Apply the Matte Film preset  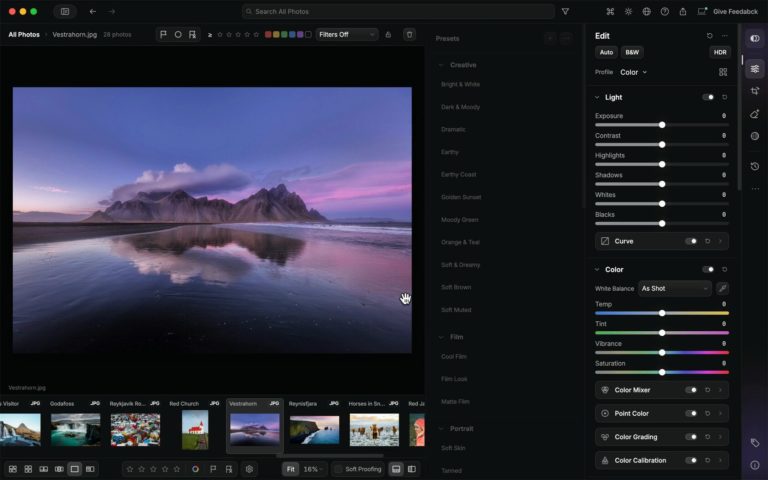pos(455,401)
